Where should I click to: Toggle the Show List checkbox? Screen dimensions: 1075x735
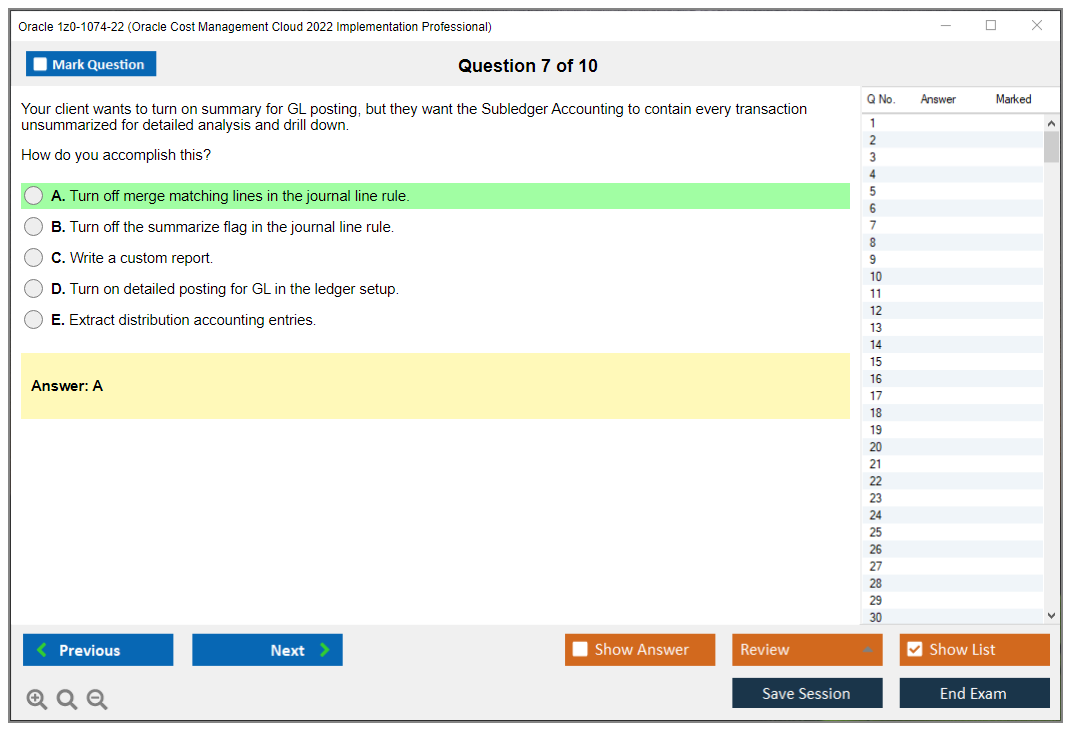point(914,649)
